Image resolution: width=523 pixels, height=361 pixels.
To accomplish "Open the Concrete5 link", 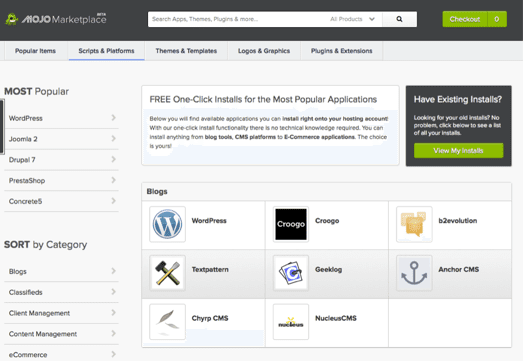I will click(25, 201).
